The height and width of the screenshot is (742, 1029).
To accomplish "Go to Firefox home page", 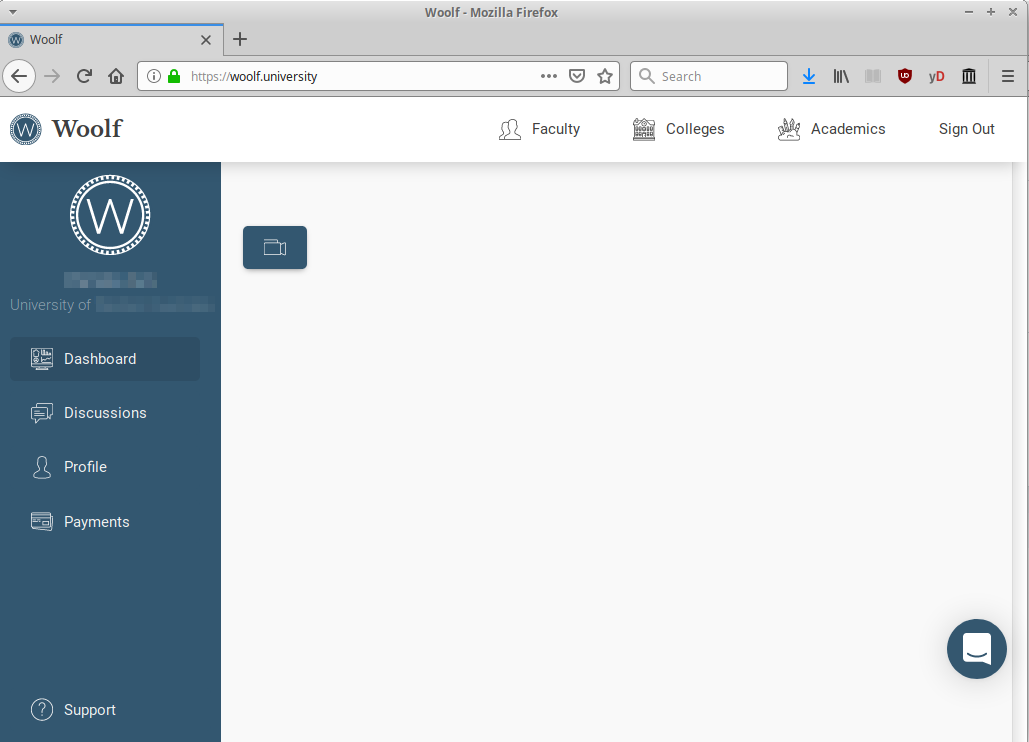I will (x=116, y=76).
